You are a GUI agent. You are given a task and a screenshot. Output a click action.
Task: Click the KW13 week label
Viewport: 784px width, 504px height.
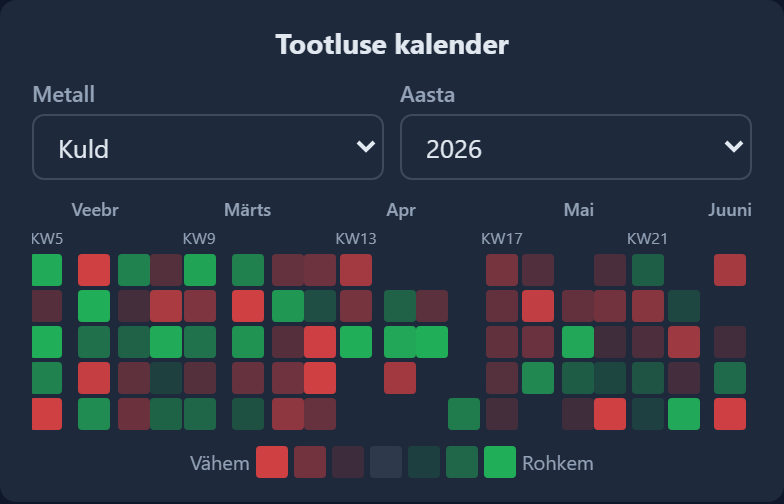(356, 239)
